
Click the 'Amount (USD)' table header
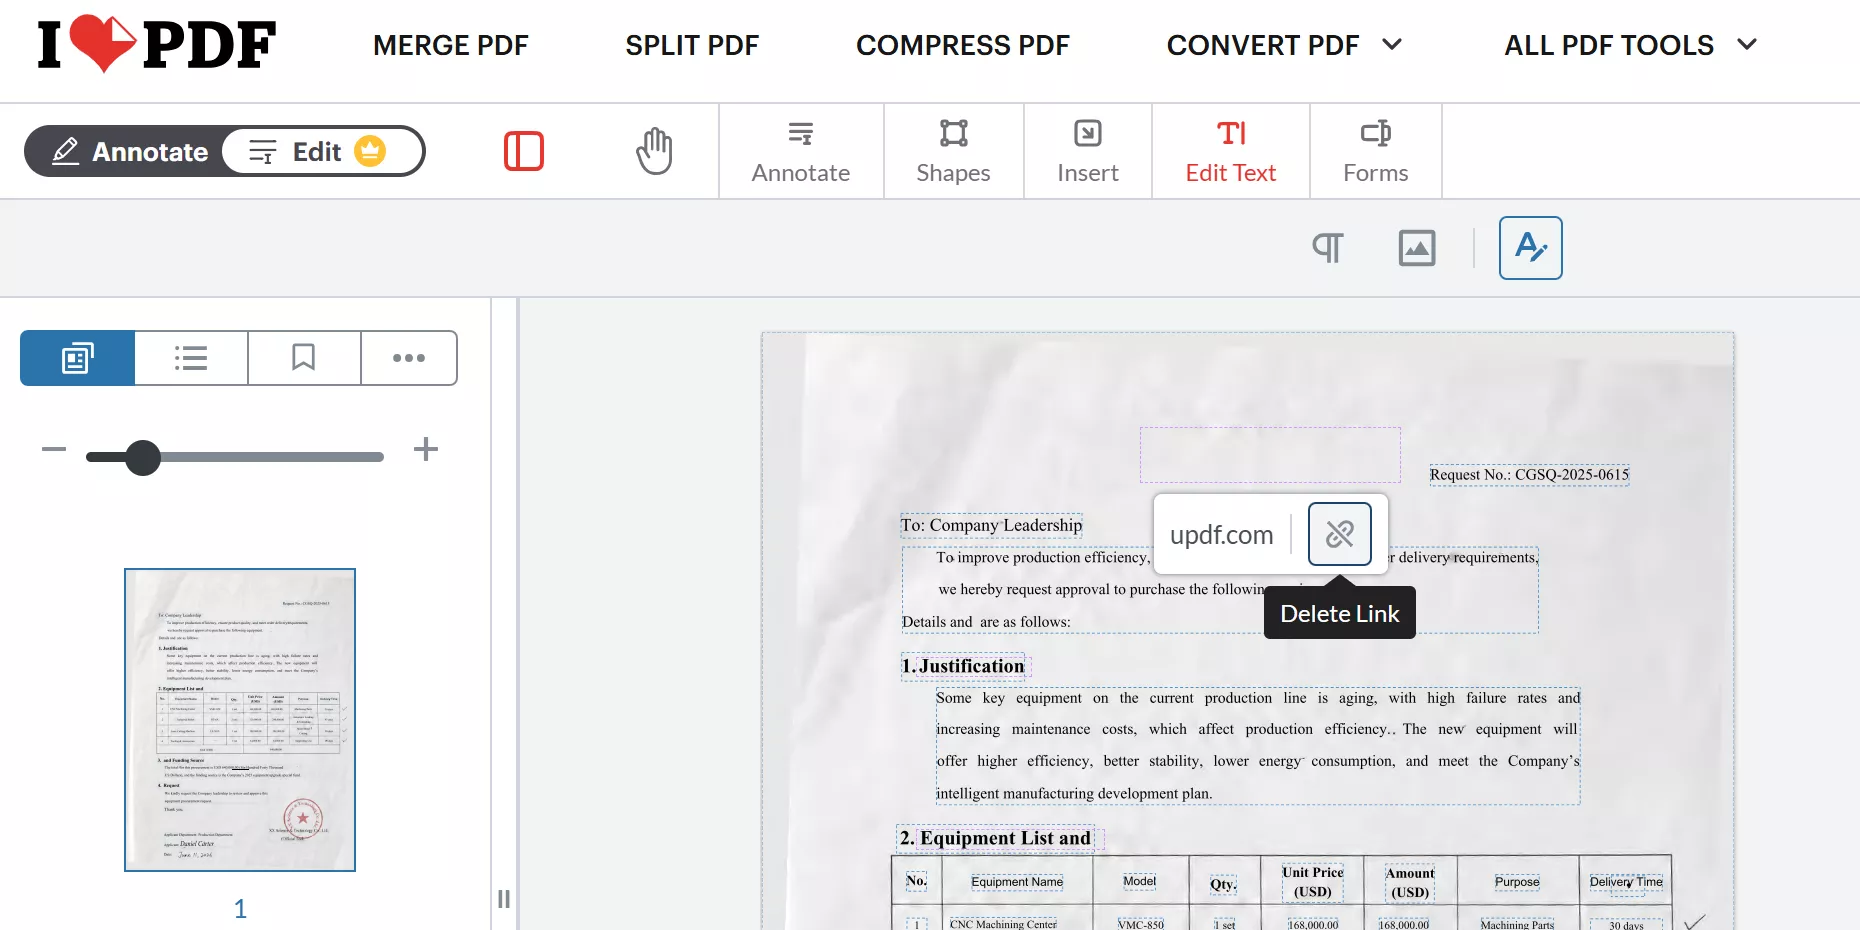coord(1410,882)
